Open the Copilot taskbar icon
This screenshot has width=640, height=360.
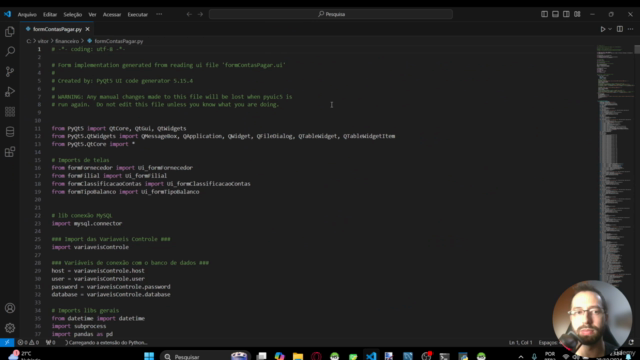pos(280,356)
